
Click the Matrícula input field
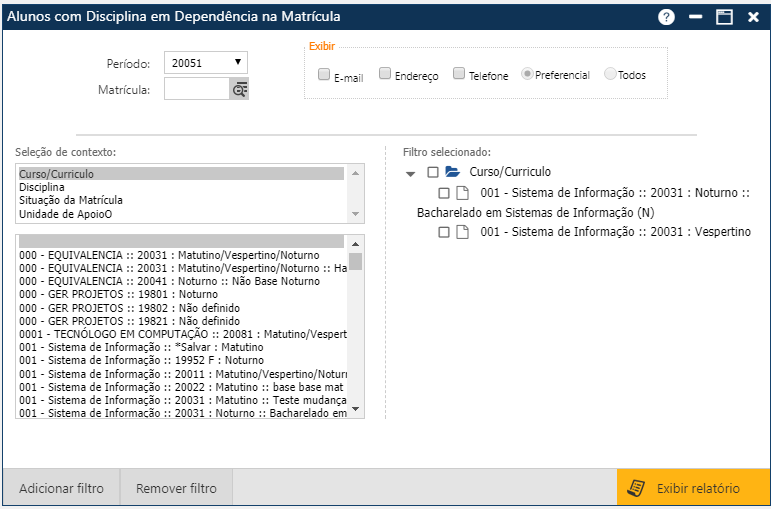point(197,90)
